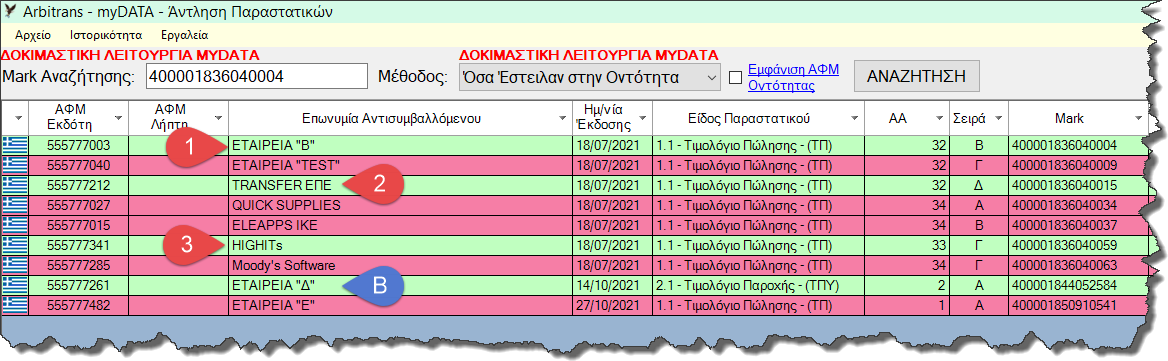Click ΑΦΜ Εκδότη cell 555777285
This screenshot has height=361, width=1168.
click(78, 265)
